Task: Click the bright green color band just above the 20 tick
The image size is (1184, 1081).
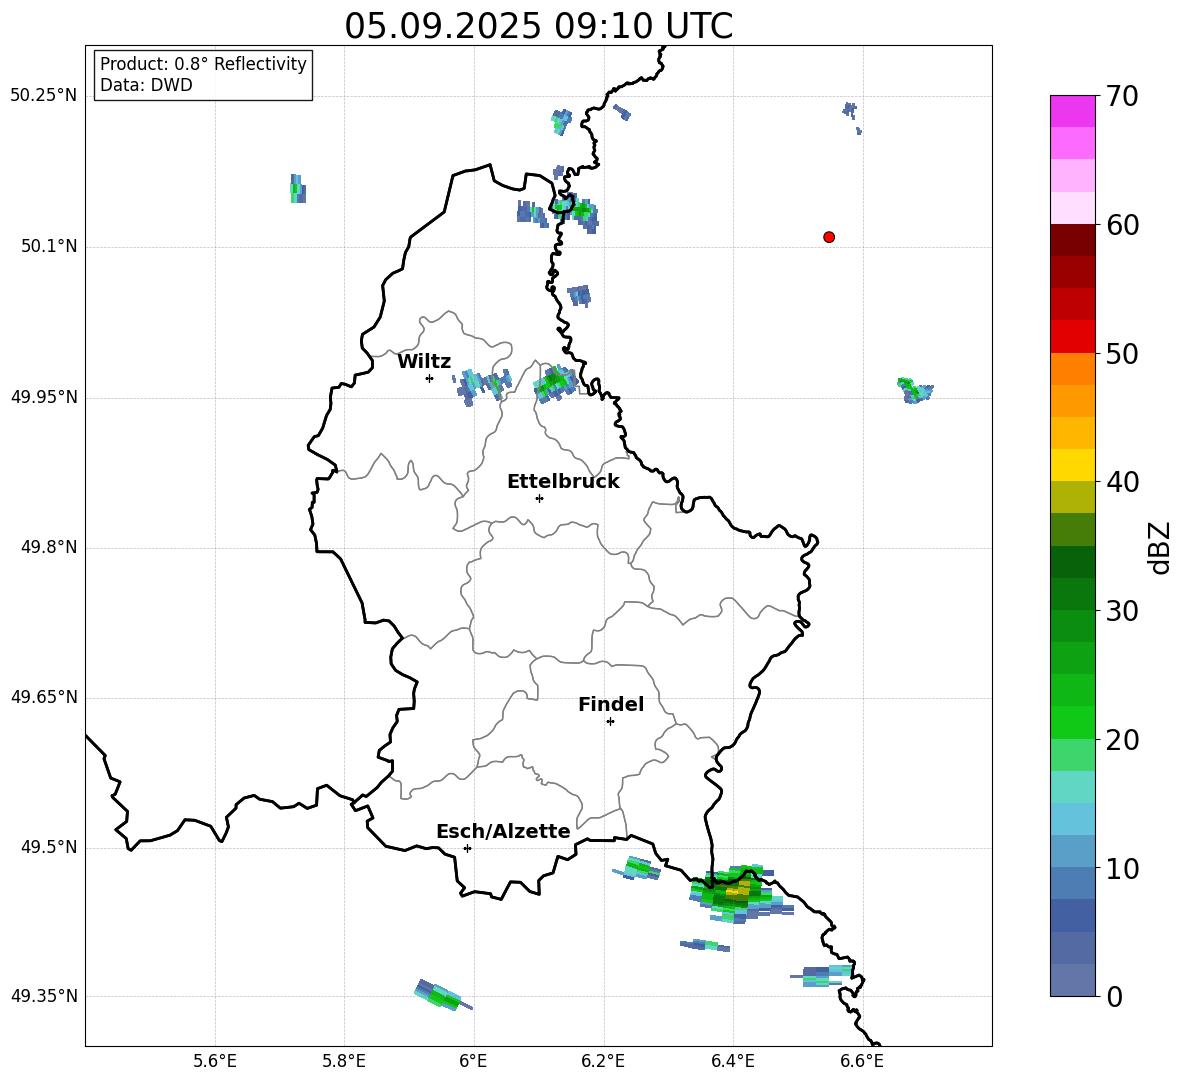Action: tap(1072, 722)
